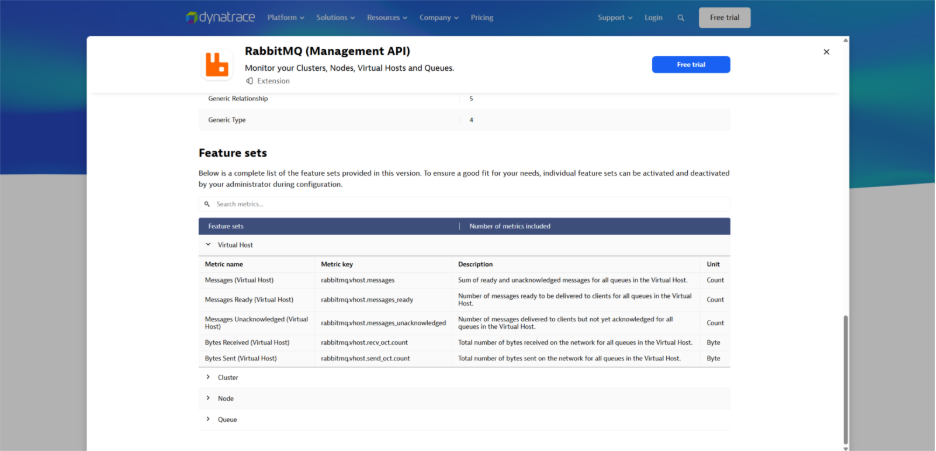The width and height of the screenshot is (936, 451).
Task: Click the search magnifier icon in navbar
Action: [681, 18]
